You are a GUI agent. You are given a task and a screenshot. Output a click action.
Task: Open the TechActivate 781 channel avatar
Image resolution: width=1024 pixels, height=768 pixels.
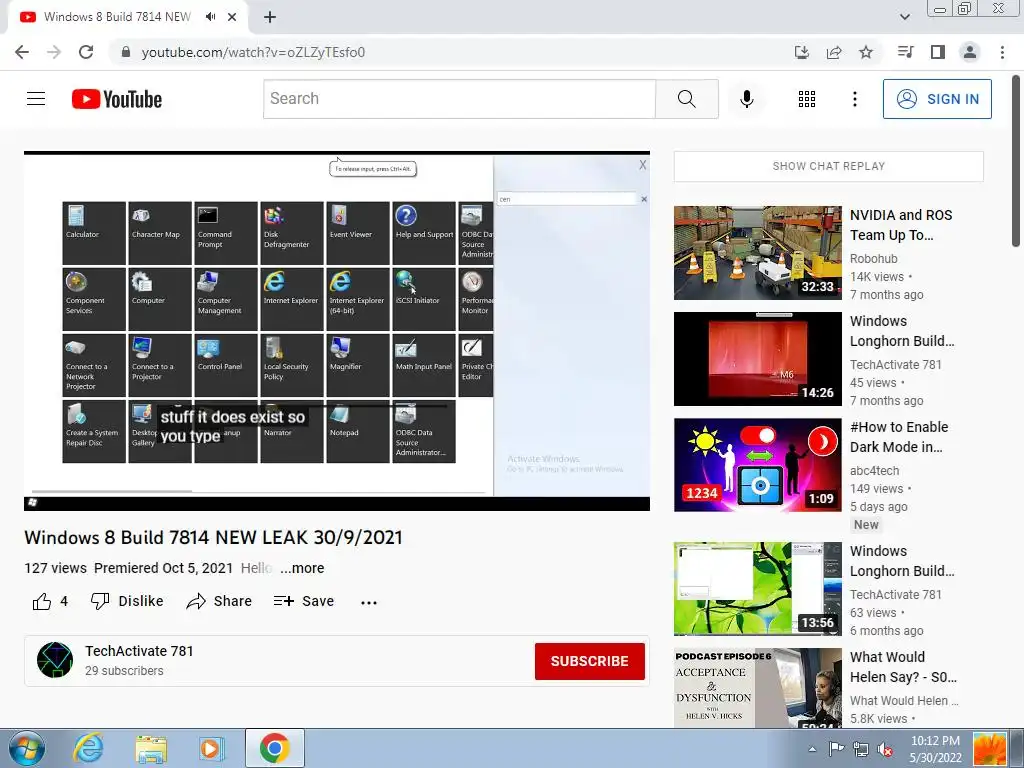pyautogui.click(x=55, y=660)
